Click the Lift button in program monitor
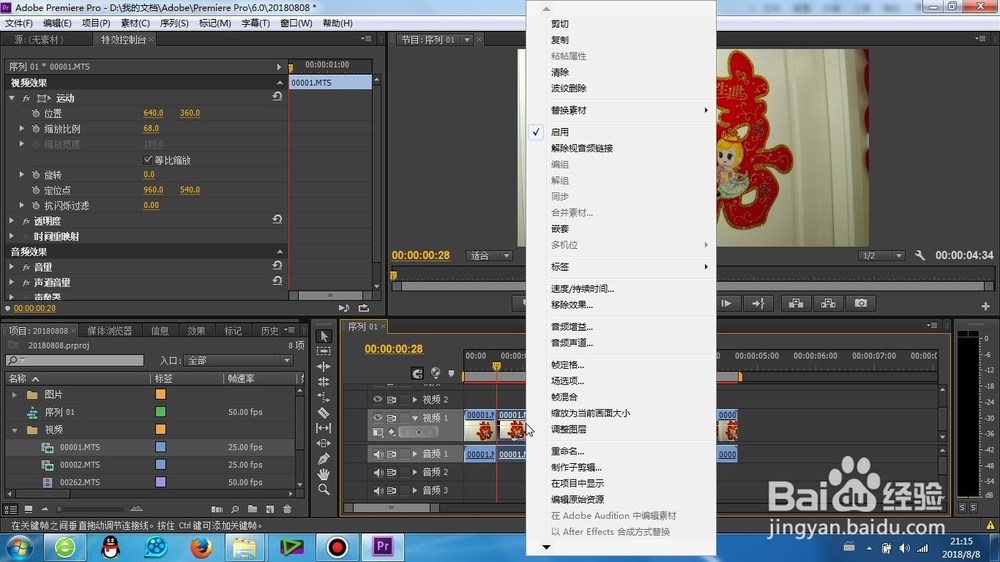Viewport: 1000px width, 562px height. pos(796,304)
